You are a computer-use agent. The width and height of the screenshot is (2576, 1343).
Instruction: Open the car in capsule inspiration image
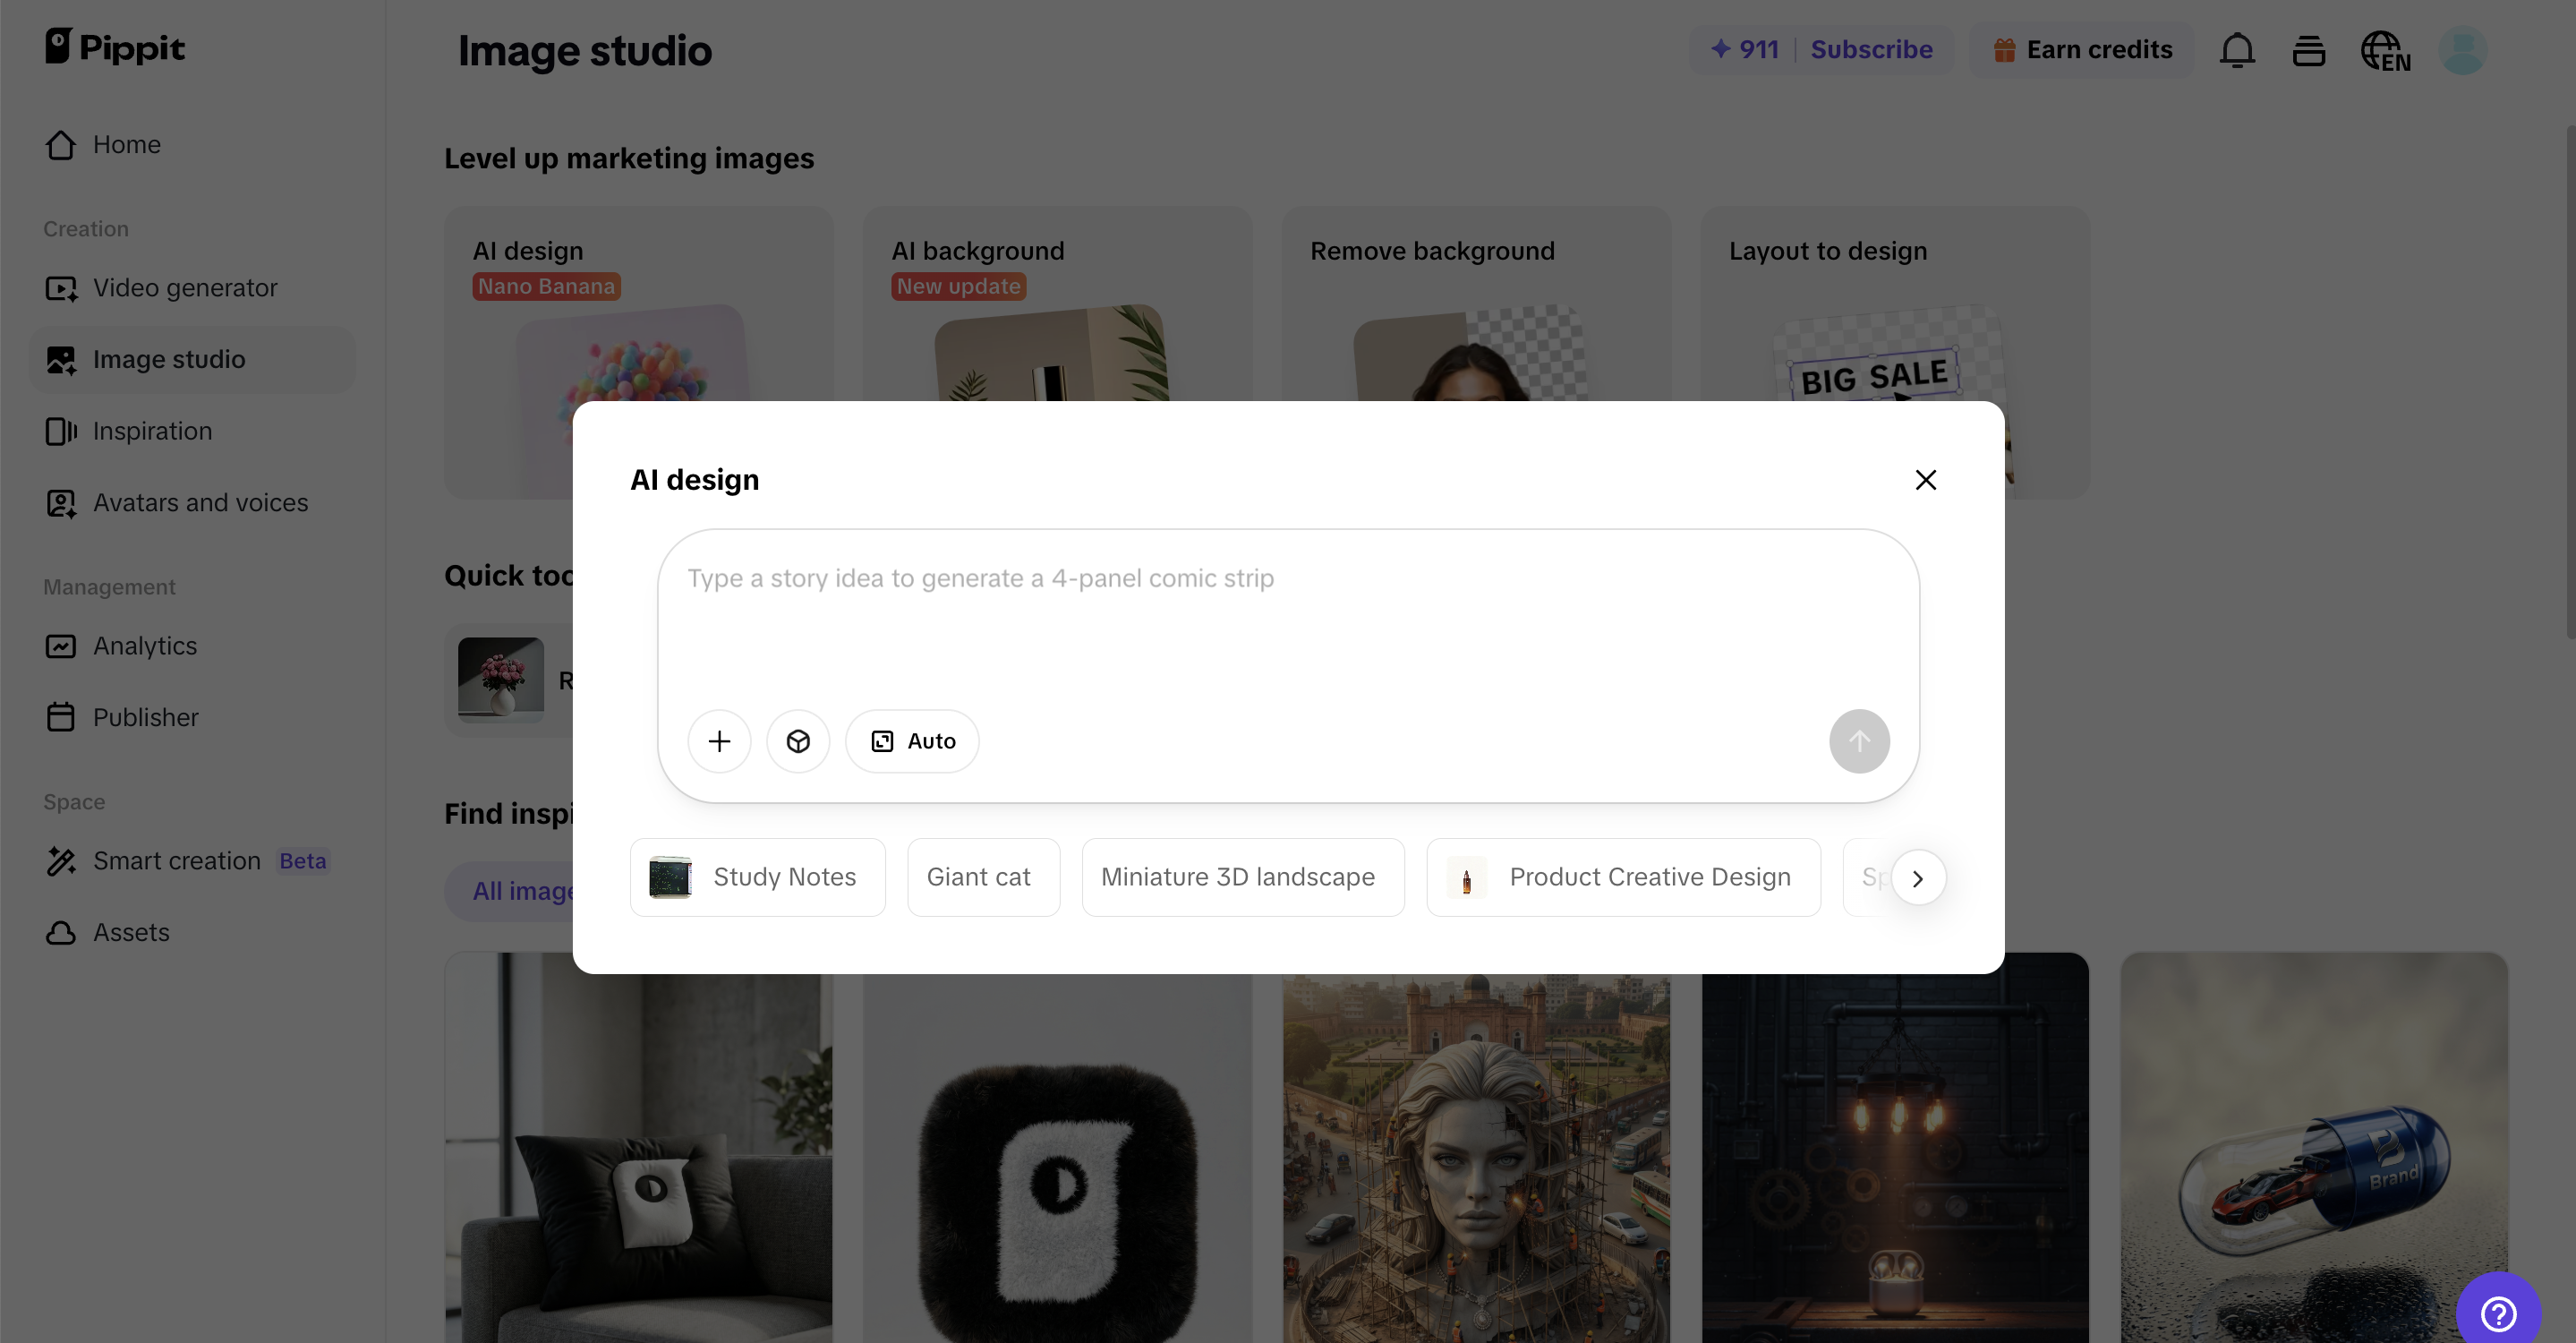2314,1147
